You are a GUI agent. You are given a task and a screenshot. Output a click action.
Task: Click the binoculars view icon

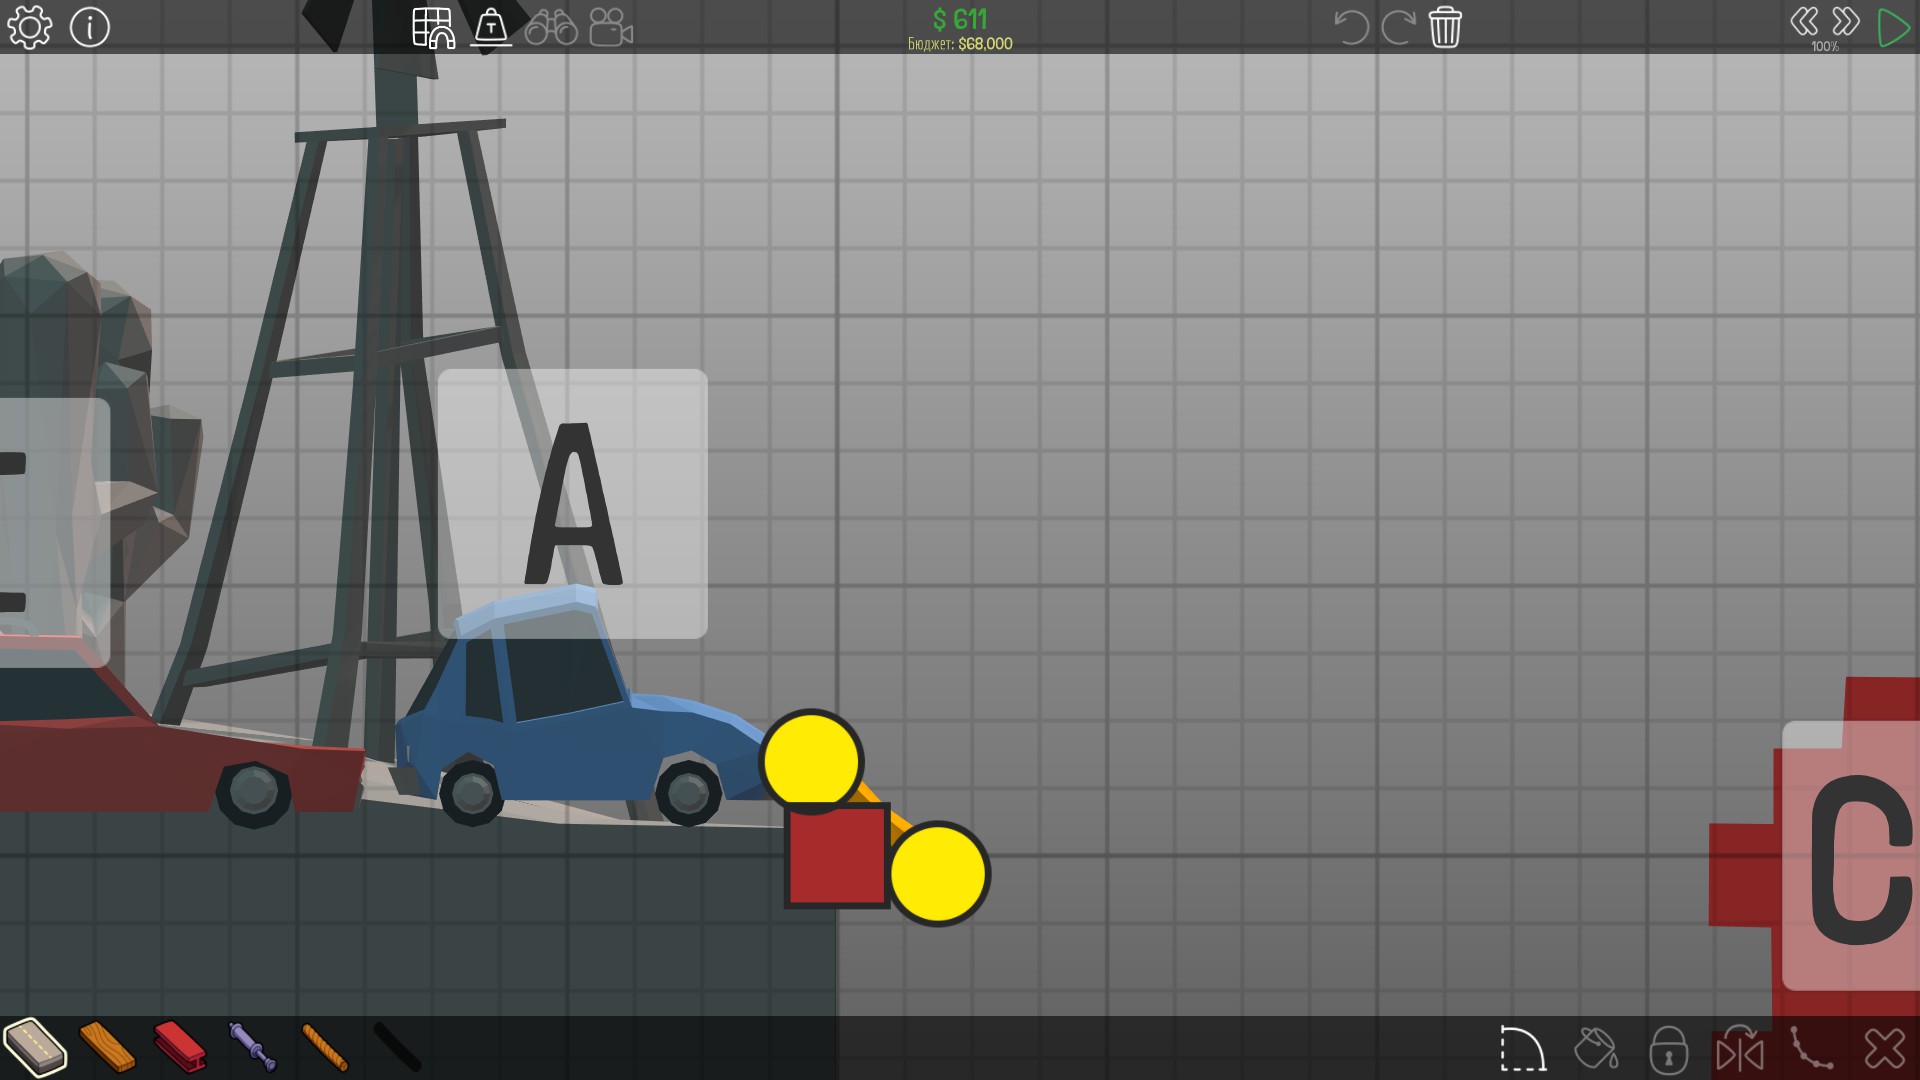tap(551, 27)
